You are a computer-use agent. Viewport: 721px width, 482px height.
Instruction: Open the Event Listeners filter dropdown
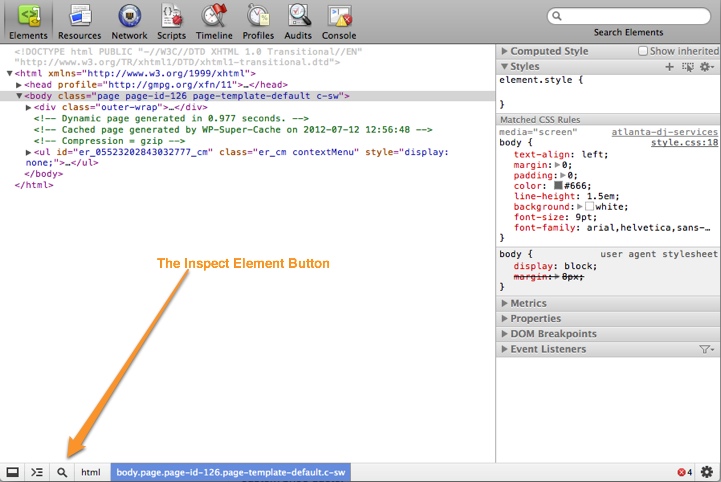pos(707,350)
